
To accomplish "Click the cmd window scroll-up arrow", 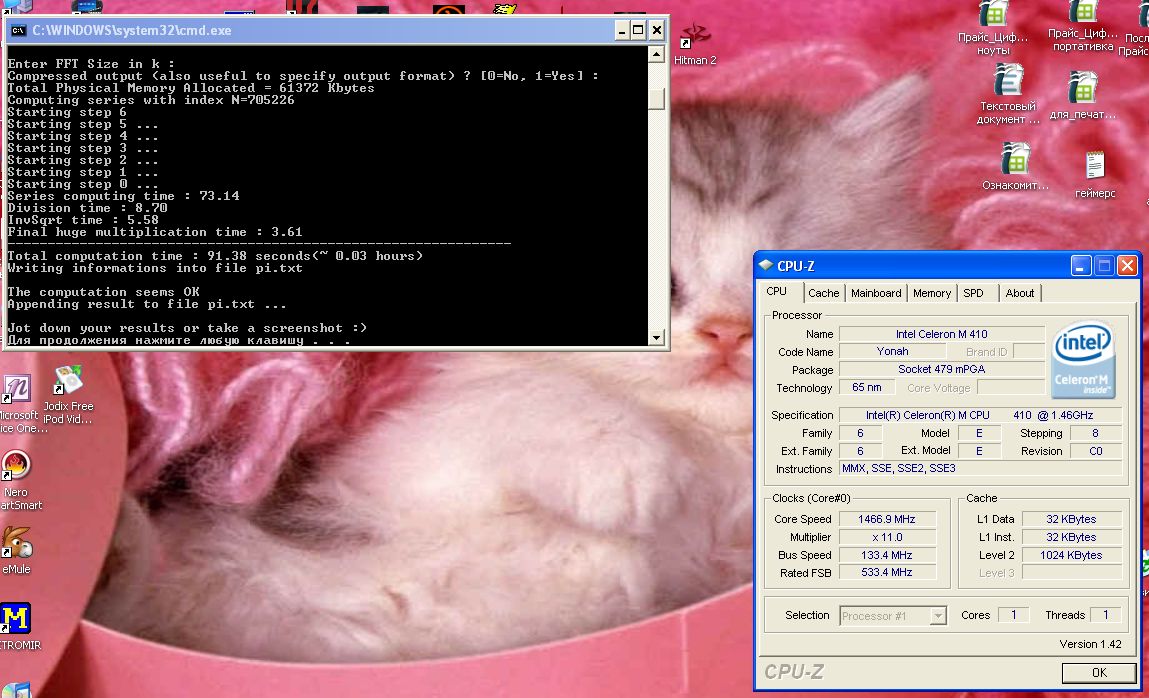I will 656,54.
